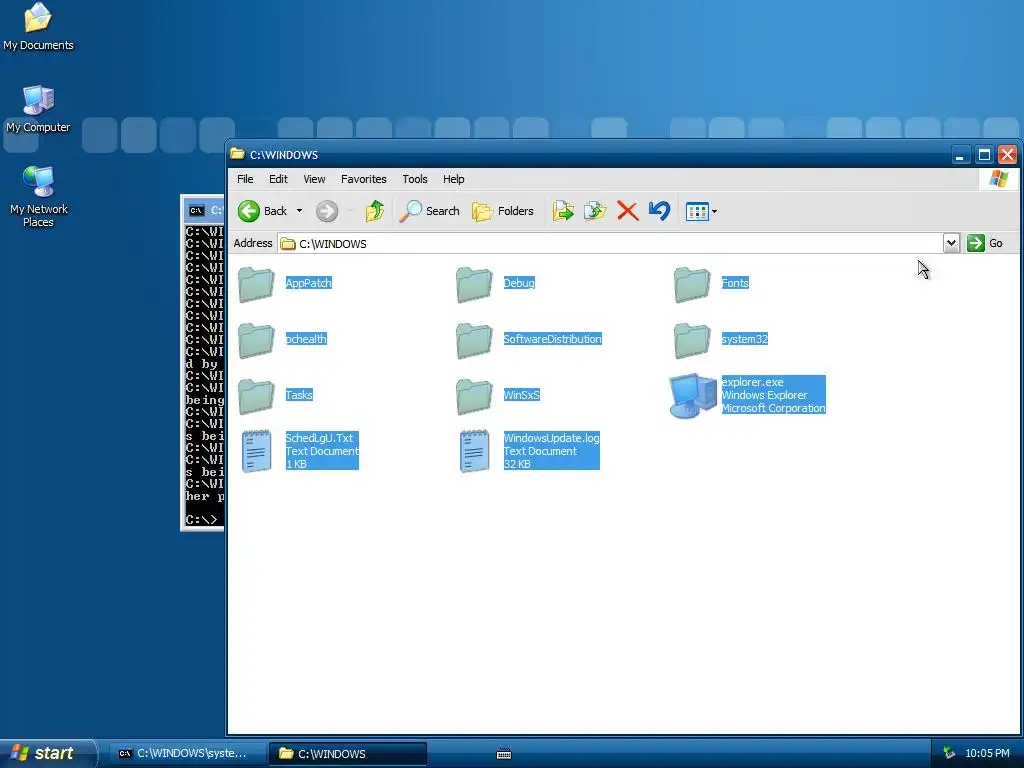This screenshot has width=1024, height=768.
Task: Click the 'SchedLgU.Txt' file name text
Action: point(319,438)
